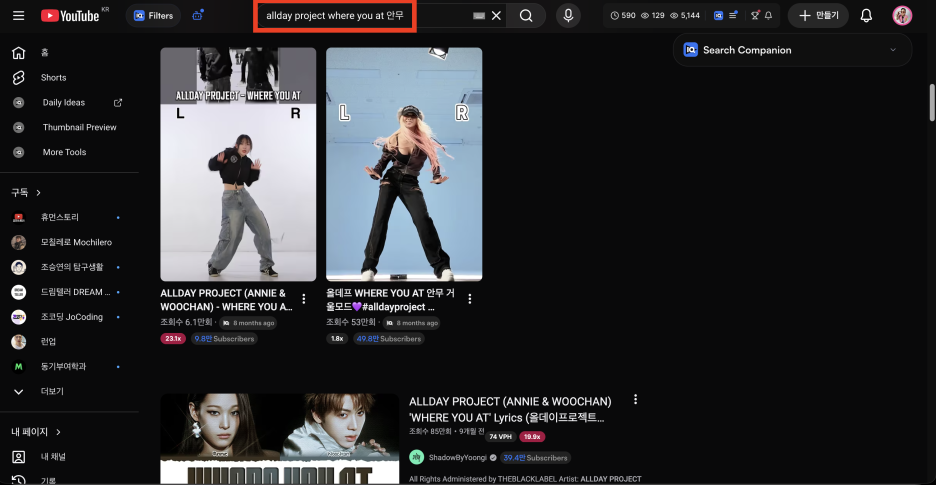936x485 pixels.
Task: Click the 1.8x outlier badge
Action: [337, 339]
